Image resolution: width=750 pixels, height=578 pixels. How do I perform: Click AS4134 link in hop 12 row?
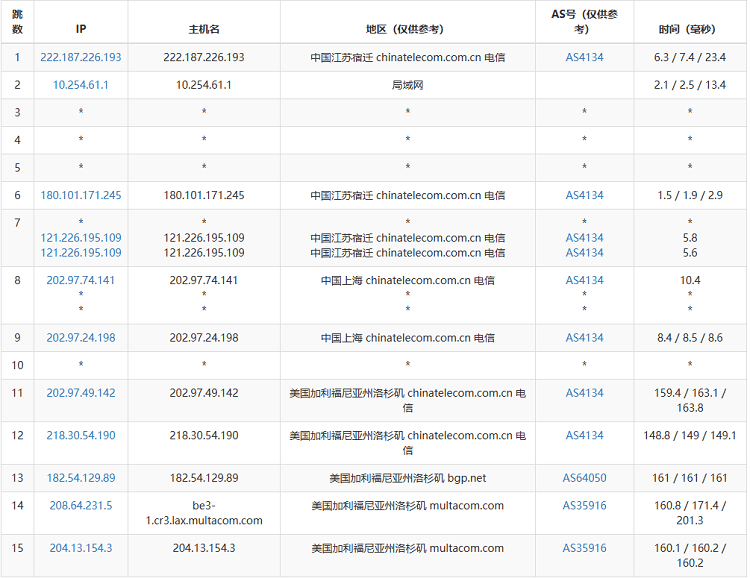click(x=585, y=435)
